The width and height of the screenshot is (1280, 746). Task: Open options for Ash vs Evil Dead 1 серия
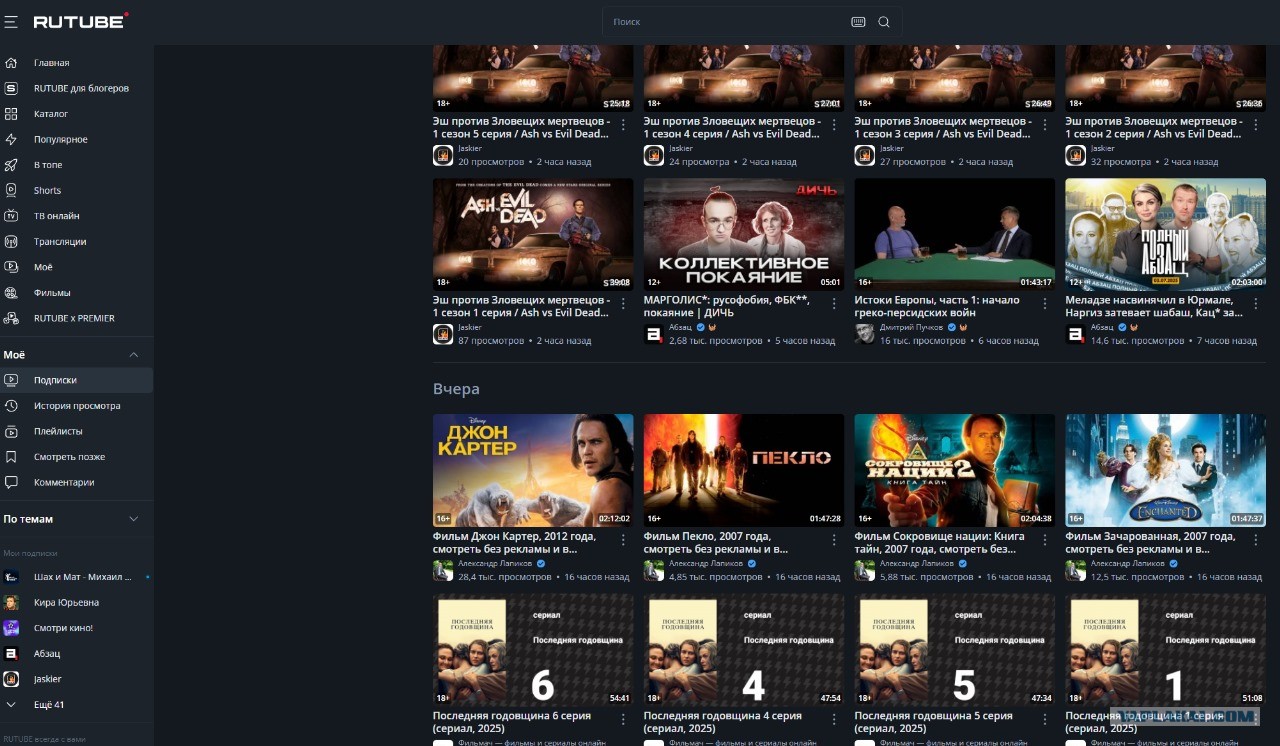(623, 304)
